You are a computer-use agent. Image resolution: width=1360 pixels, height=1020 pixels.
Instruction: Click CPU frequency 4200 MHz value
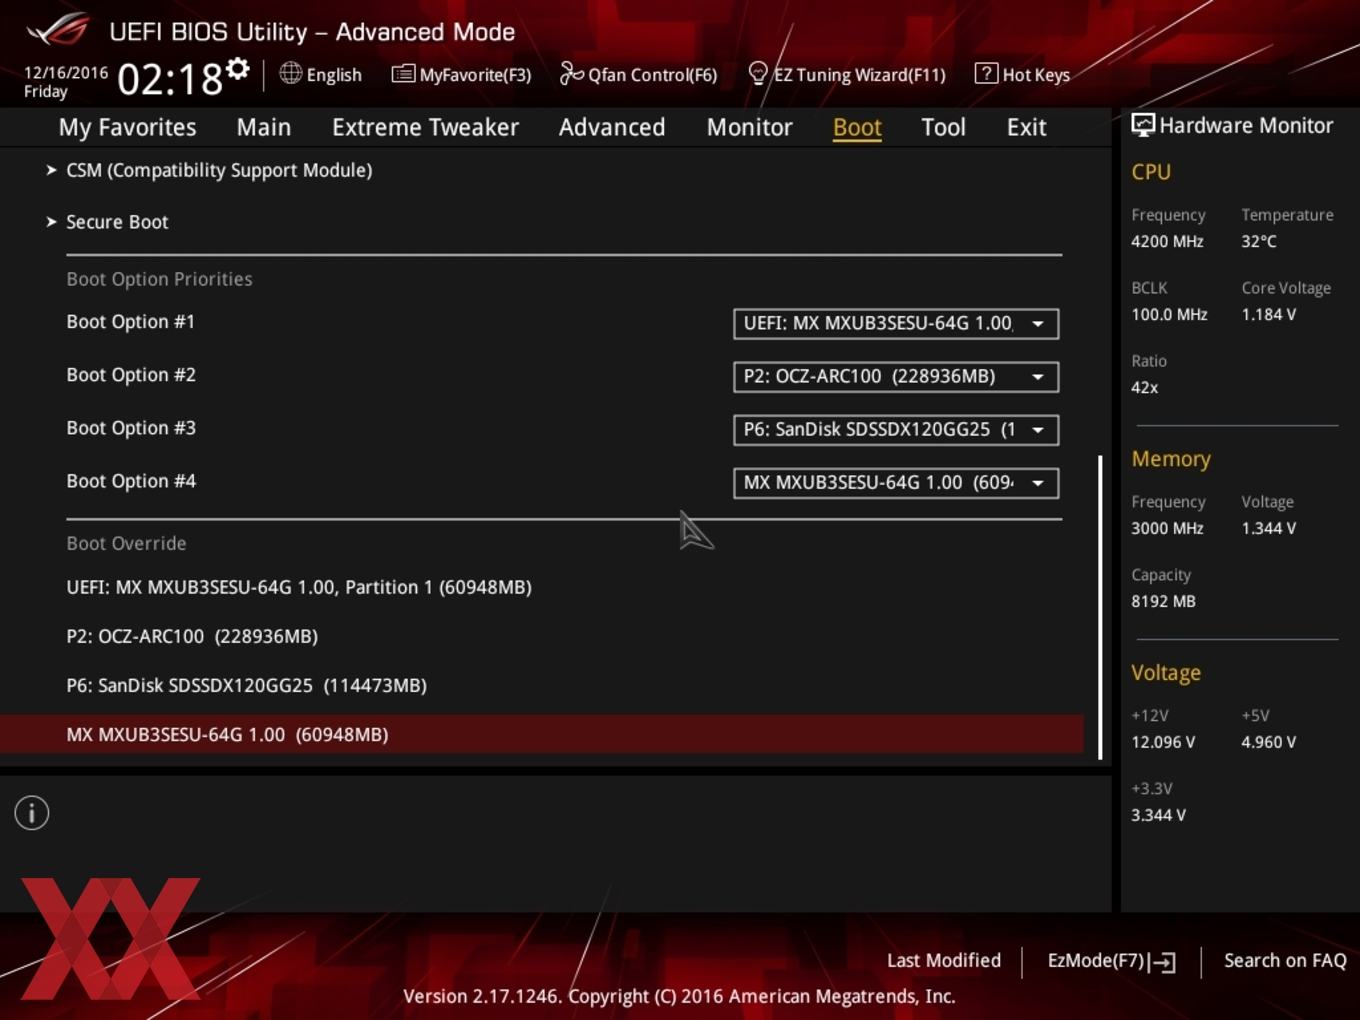[1167, 241]
